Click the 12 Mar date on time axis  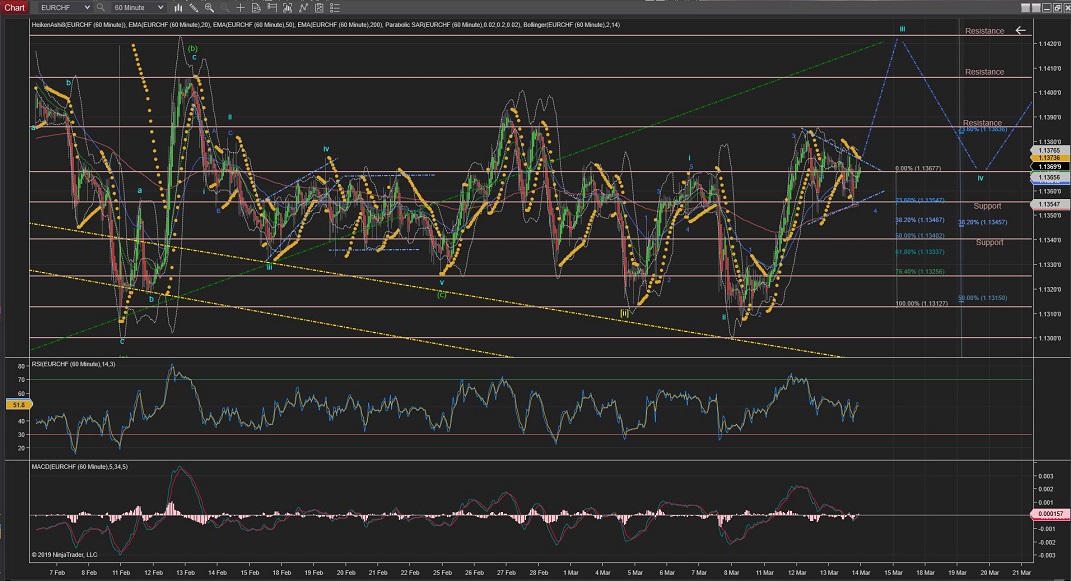797,573
